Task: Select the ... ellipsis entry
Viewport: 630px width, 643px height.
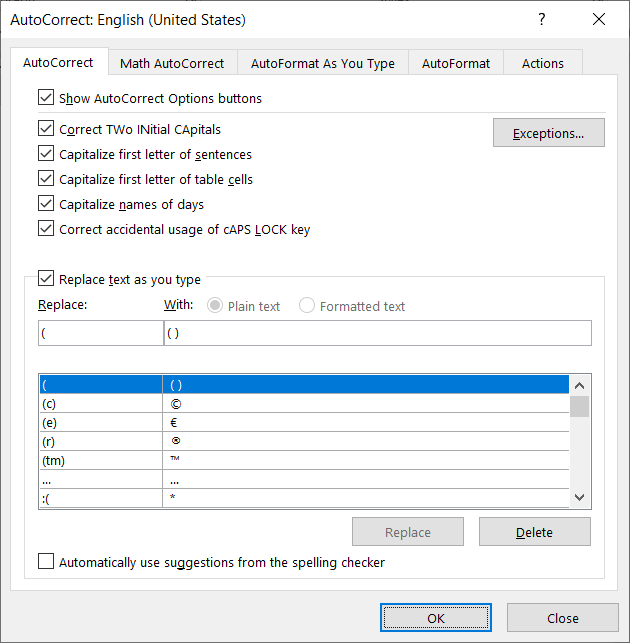Action: tap(304, 479)
